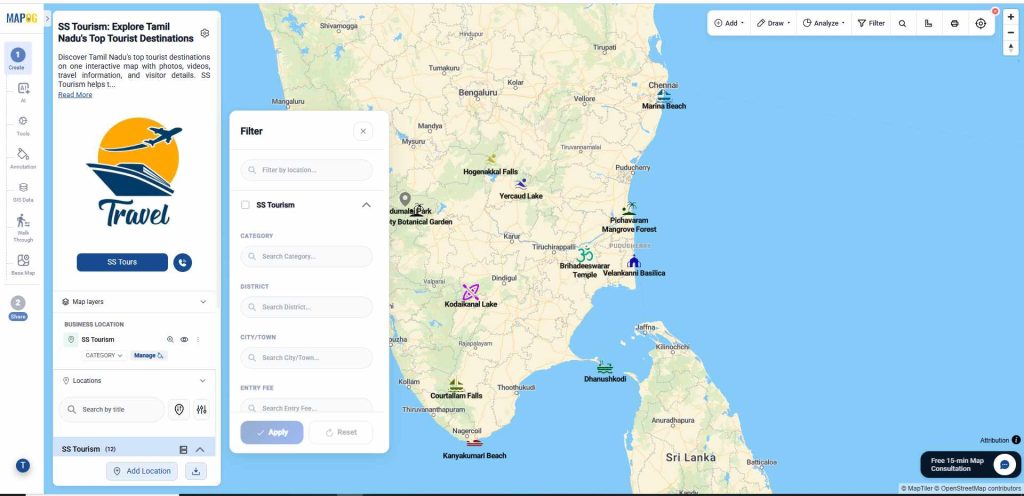This screenshot has height=496, width=1024.
Task: Click the Add Location button
Action: (142, 471)
